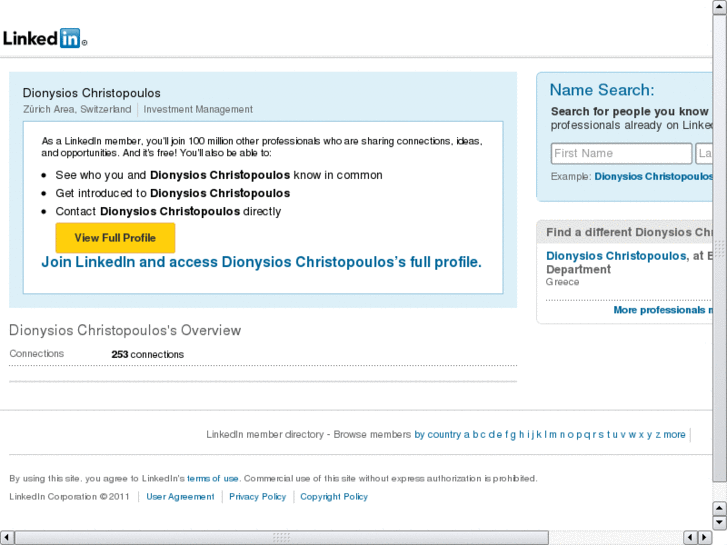Click the First Name search field
Screen dimensions: 727x545
621,154
